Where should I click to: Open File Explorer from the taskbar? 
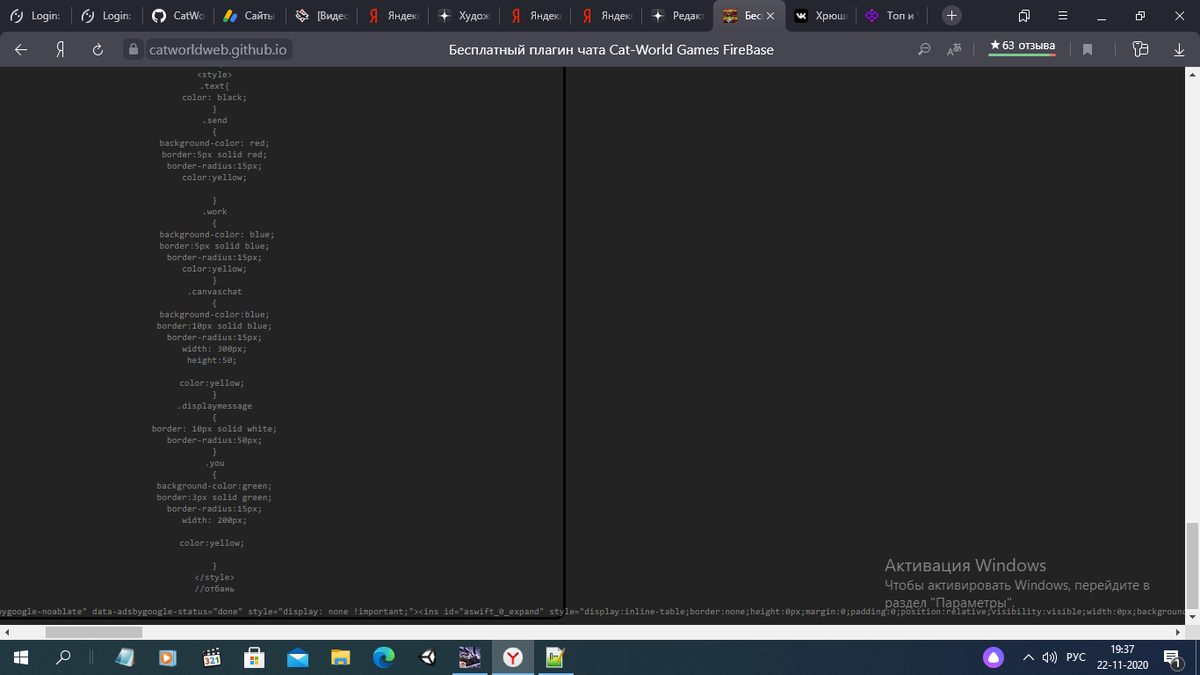click(341, 657)
